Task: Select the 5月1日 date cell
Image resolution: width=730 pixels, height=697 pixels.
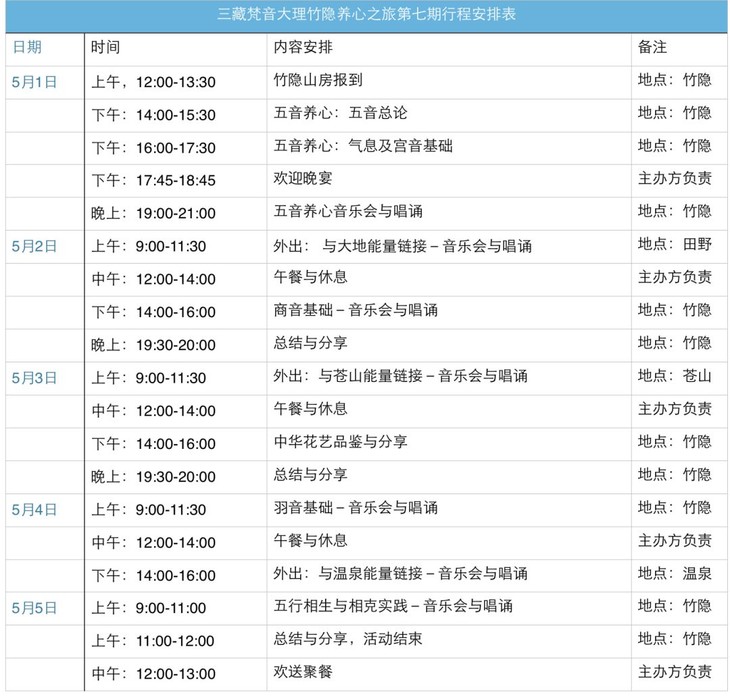Action: click(x=35, y=82)
